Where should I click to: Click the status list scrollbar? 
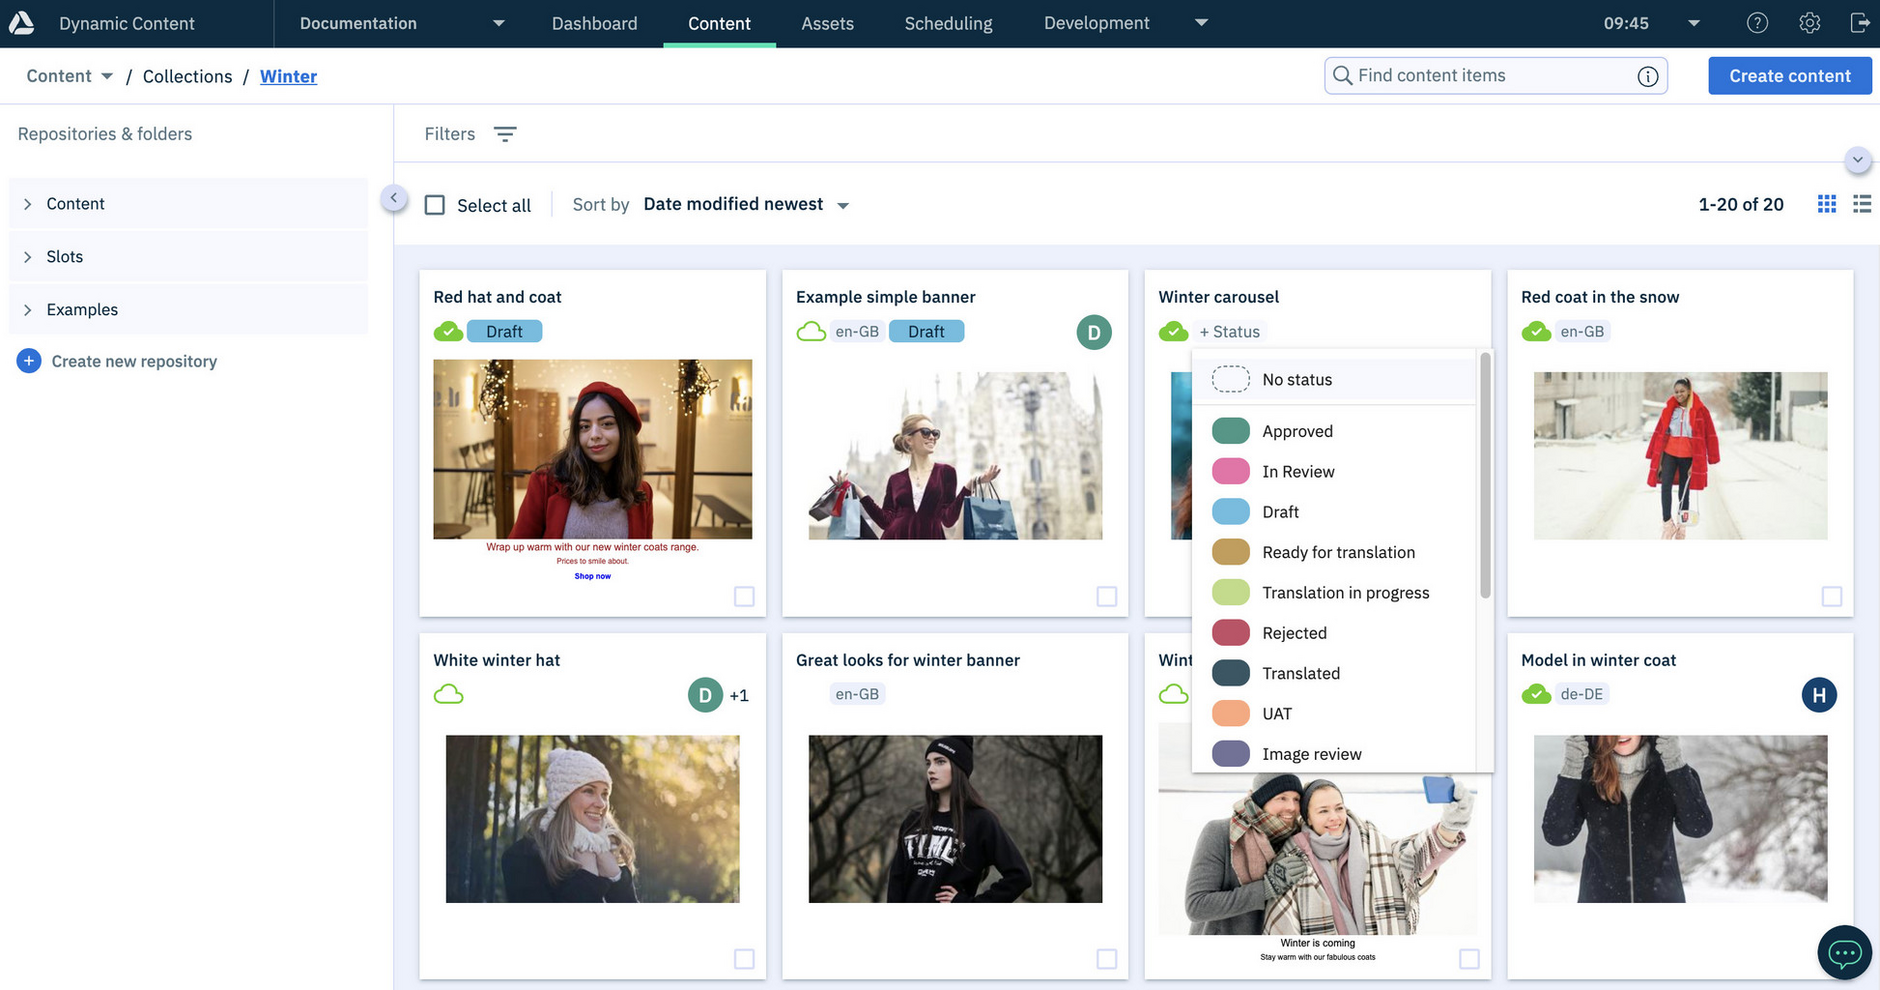[x=1485, y=475]
